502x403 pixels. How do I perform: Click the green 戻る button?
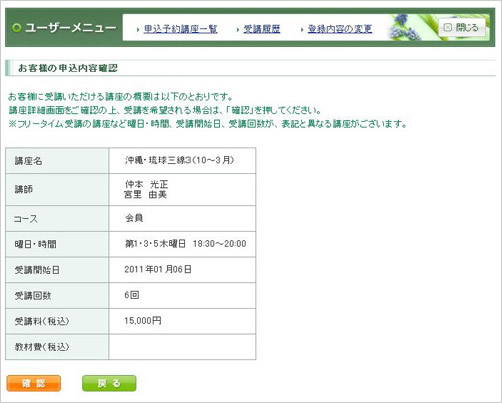(x=109, y=383)
